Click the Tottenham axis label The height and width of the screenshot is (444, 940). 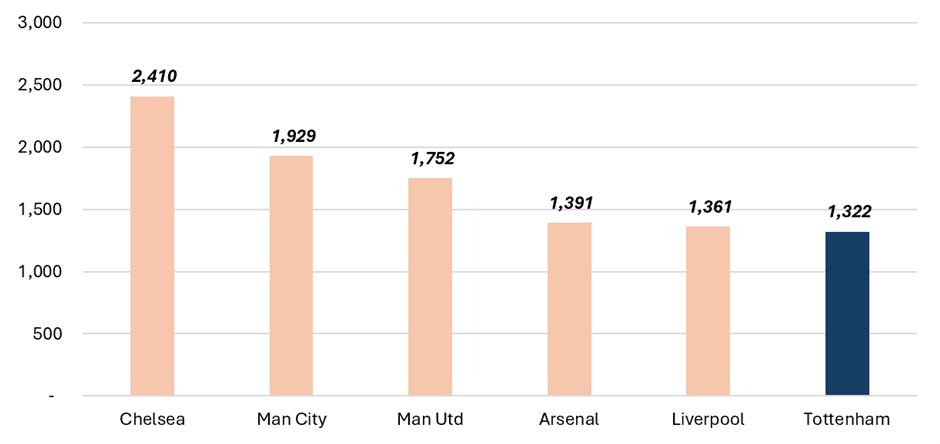847,419
